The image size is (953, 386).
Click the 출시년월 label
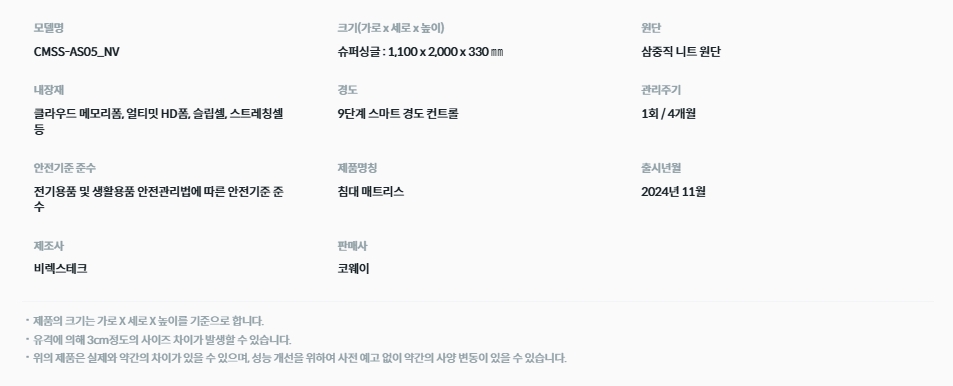(661, 168)
